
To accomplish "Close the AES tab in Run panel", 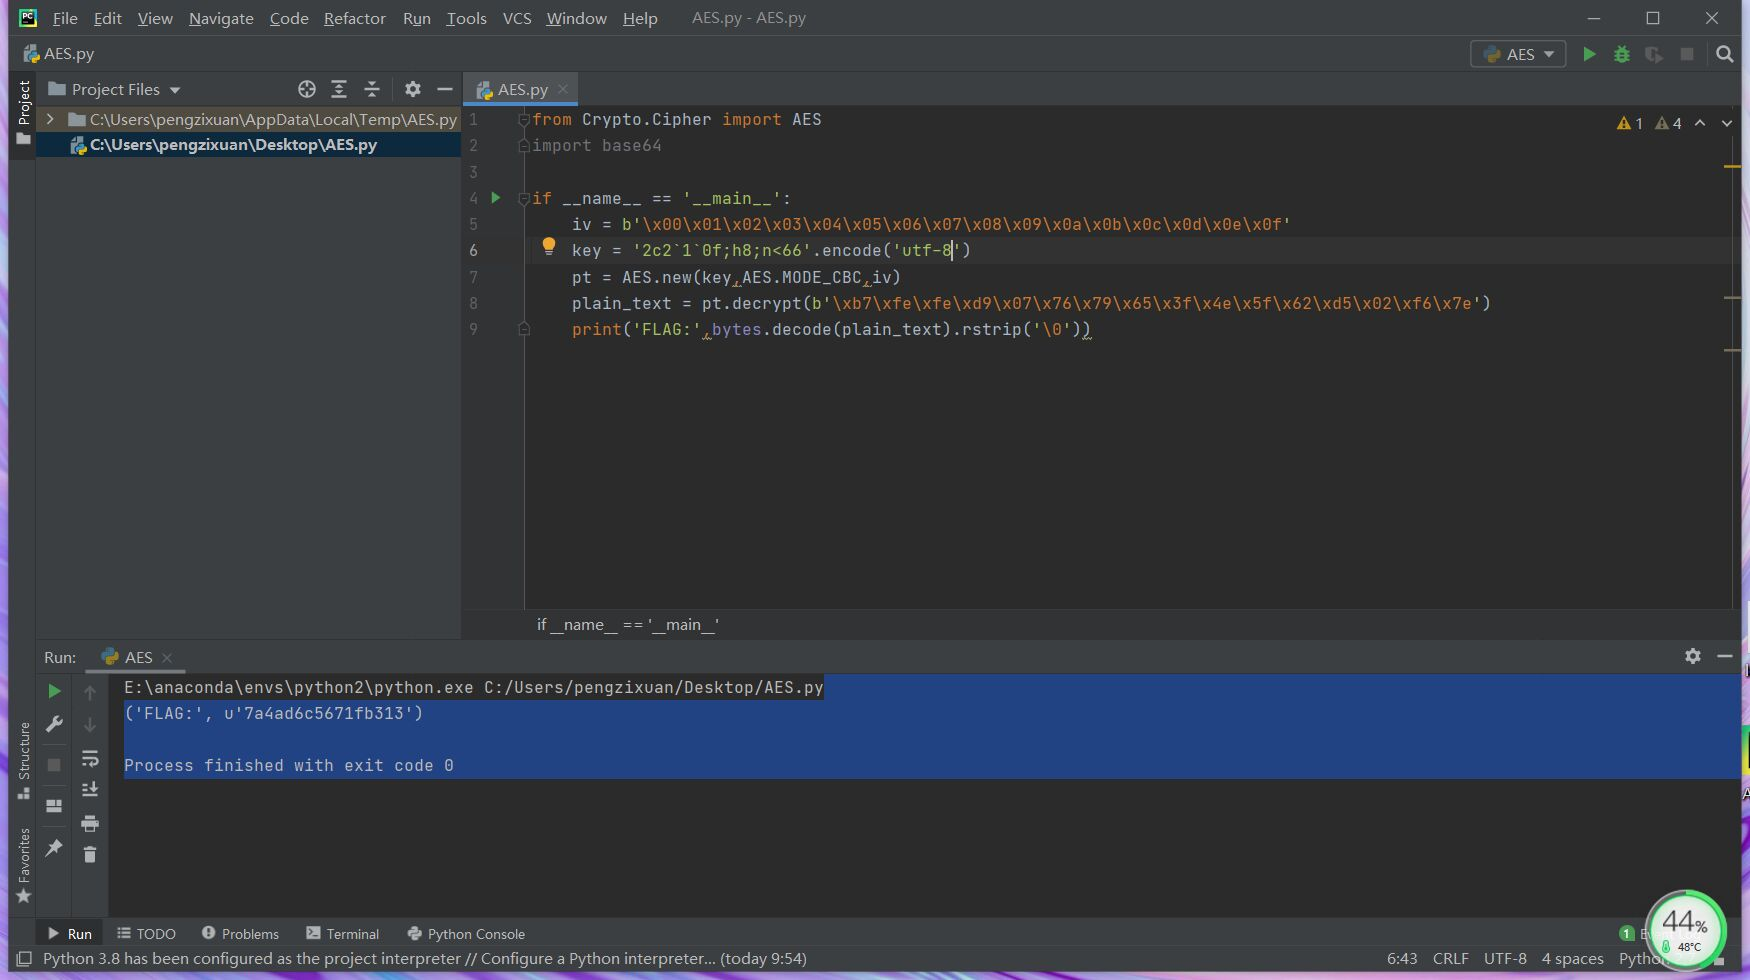I will point(167,657).
